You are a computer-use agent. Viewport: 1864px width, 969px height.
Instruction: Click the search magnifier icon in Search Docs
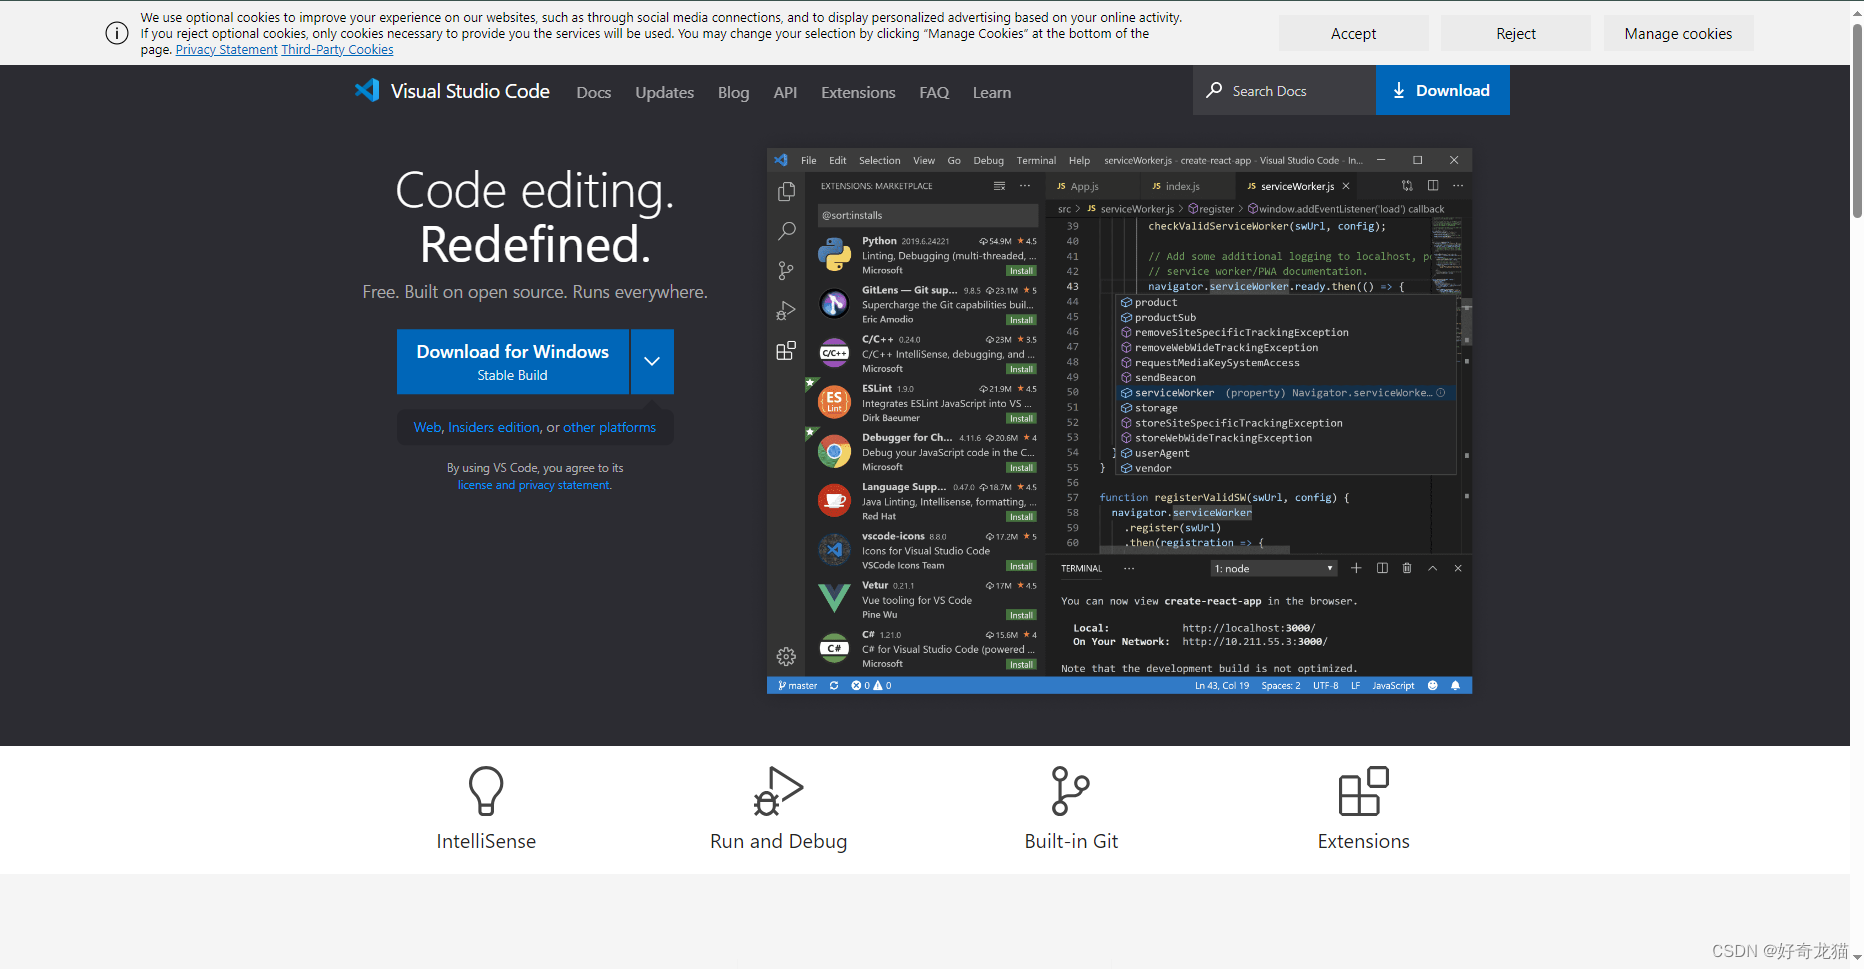click(1214, 90)
